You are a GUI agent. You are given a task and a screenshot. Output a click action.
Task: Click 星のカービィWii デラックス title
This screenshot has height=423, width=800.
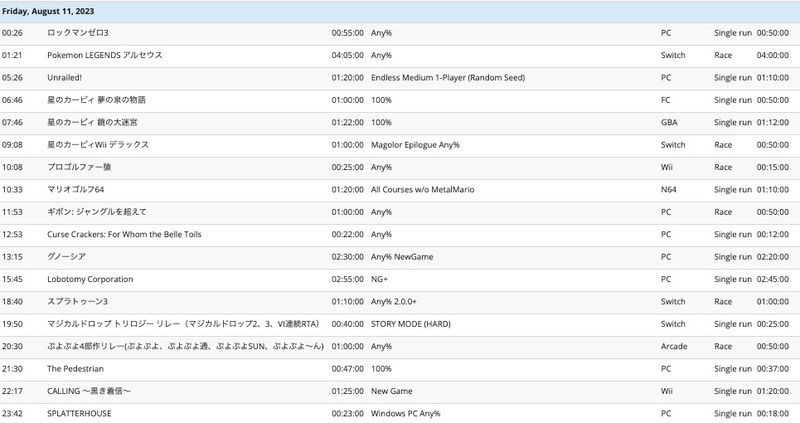tap(98, 145)
